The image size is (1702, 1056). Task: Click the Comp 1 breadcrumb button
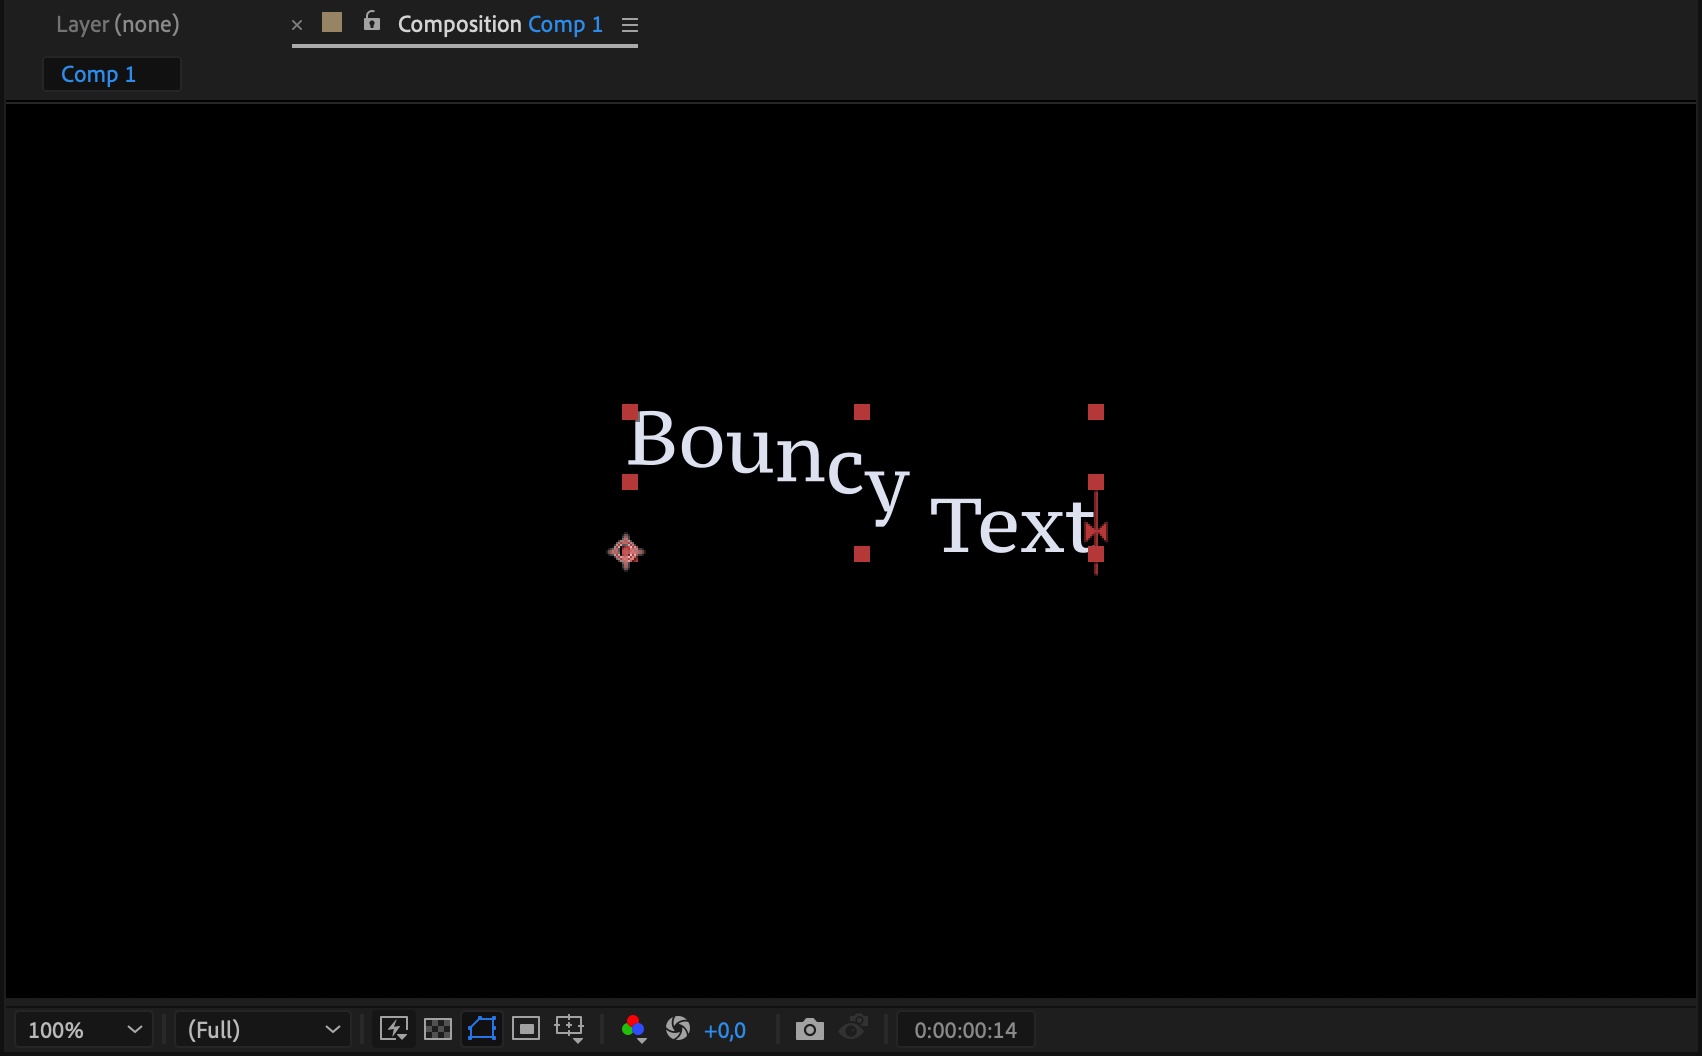pyautogui.click(x=99, y=74)
